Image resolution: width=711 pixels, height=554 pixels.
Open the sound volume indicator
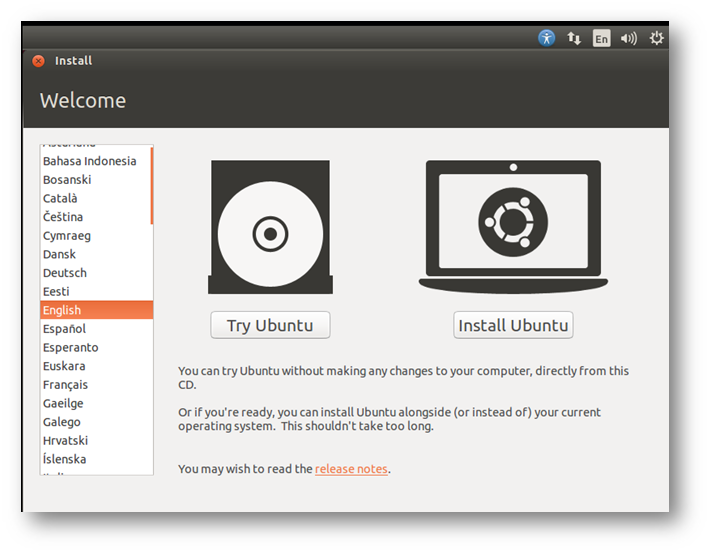pos(628,39)
